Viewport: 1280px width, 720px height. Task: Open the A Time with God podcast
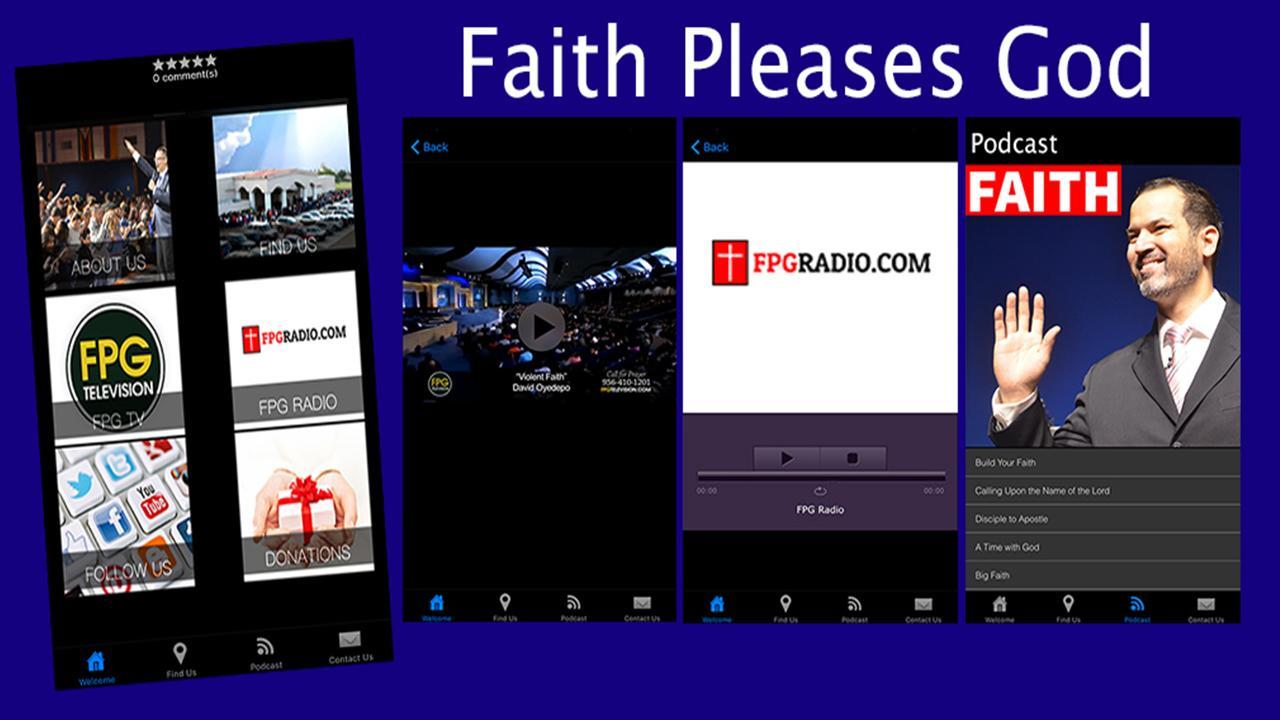click(1102, 547)
